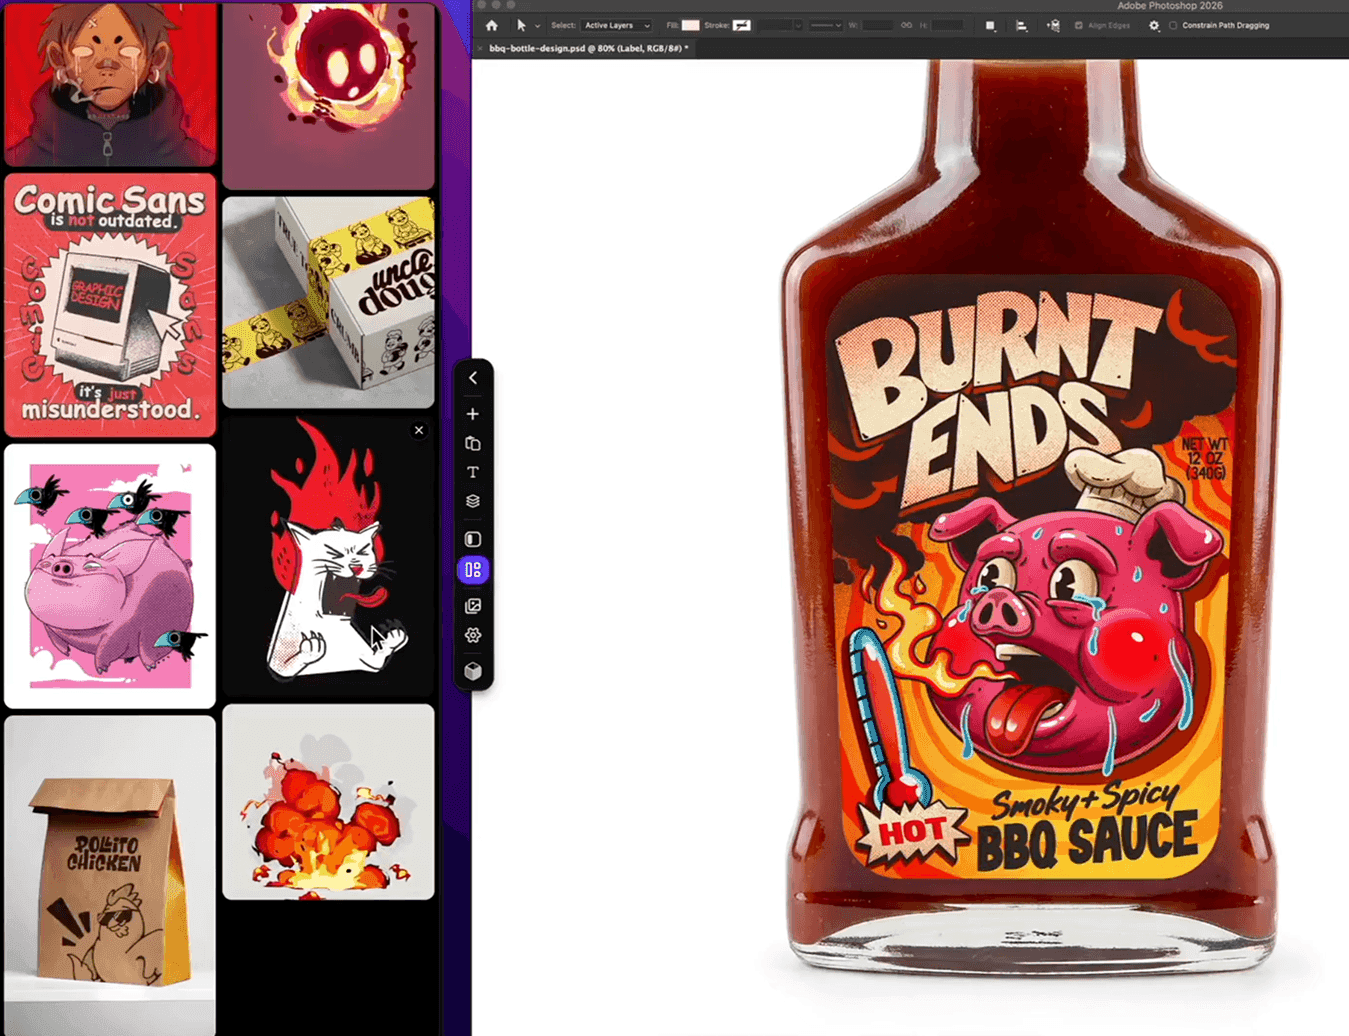1349x1036 pixels.
Task: Open the Comic Sans poster thumbnail
Action: [110, 305]
